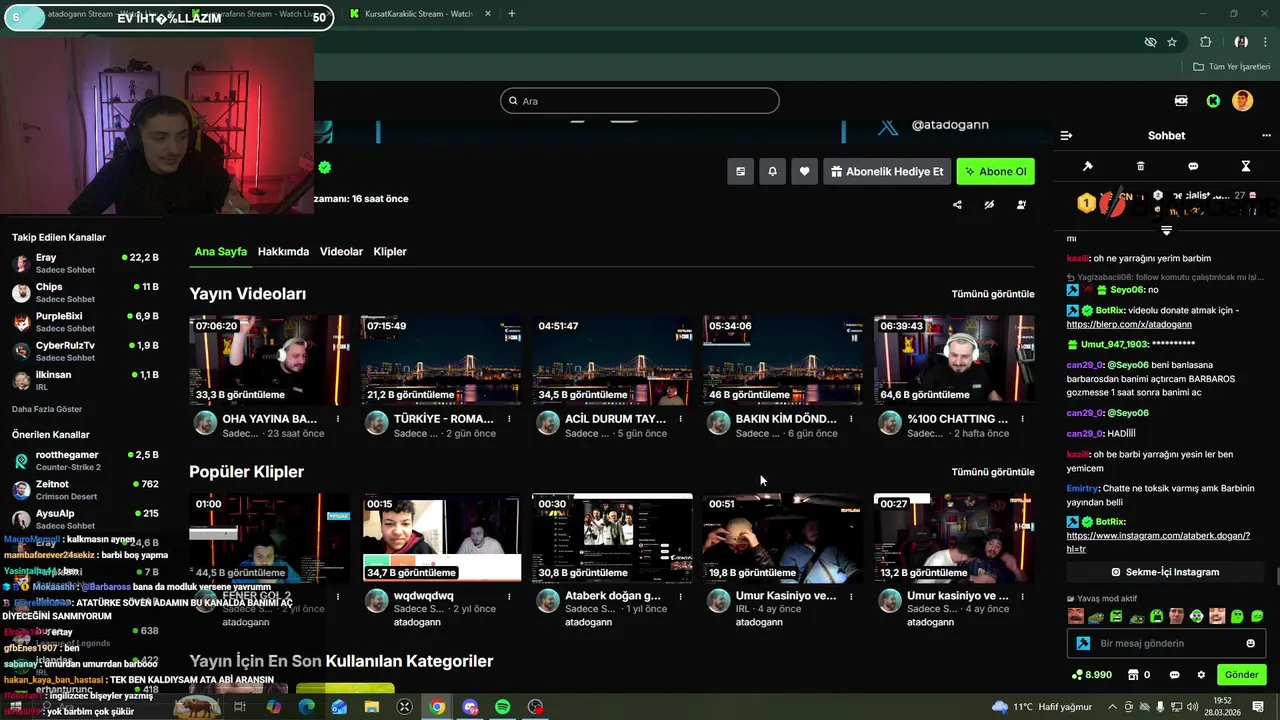Click the moderator hammer icon in chat

click(1088, 166)
